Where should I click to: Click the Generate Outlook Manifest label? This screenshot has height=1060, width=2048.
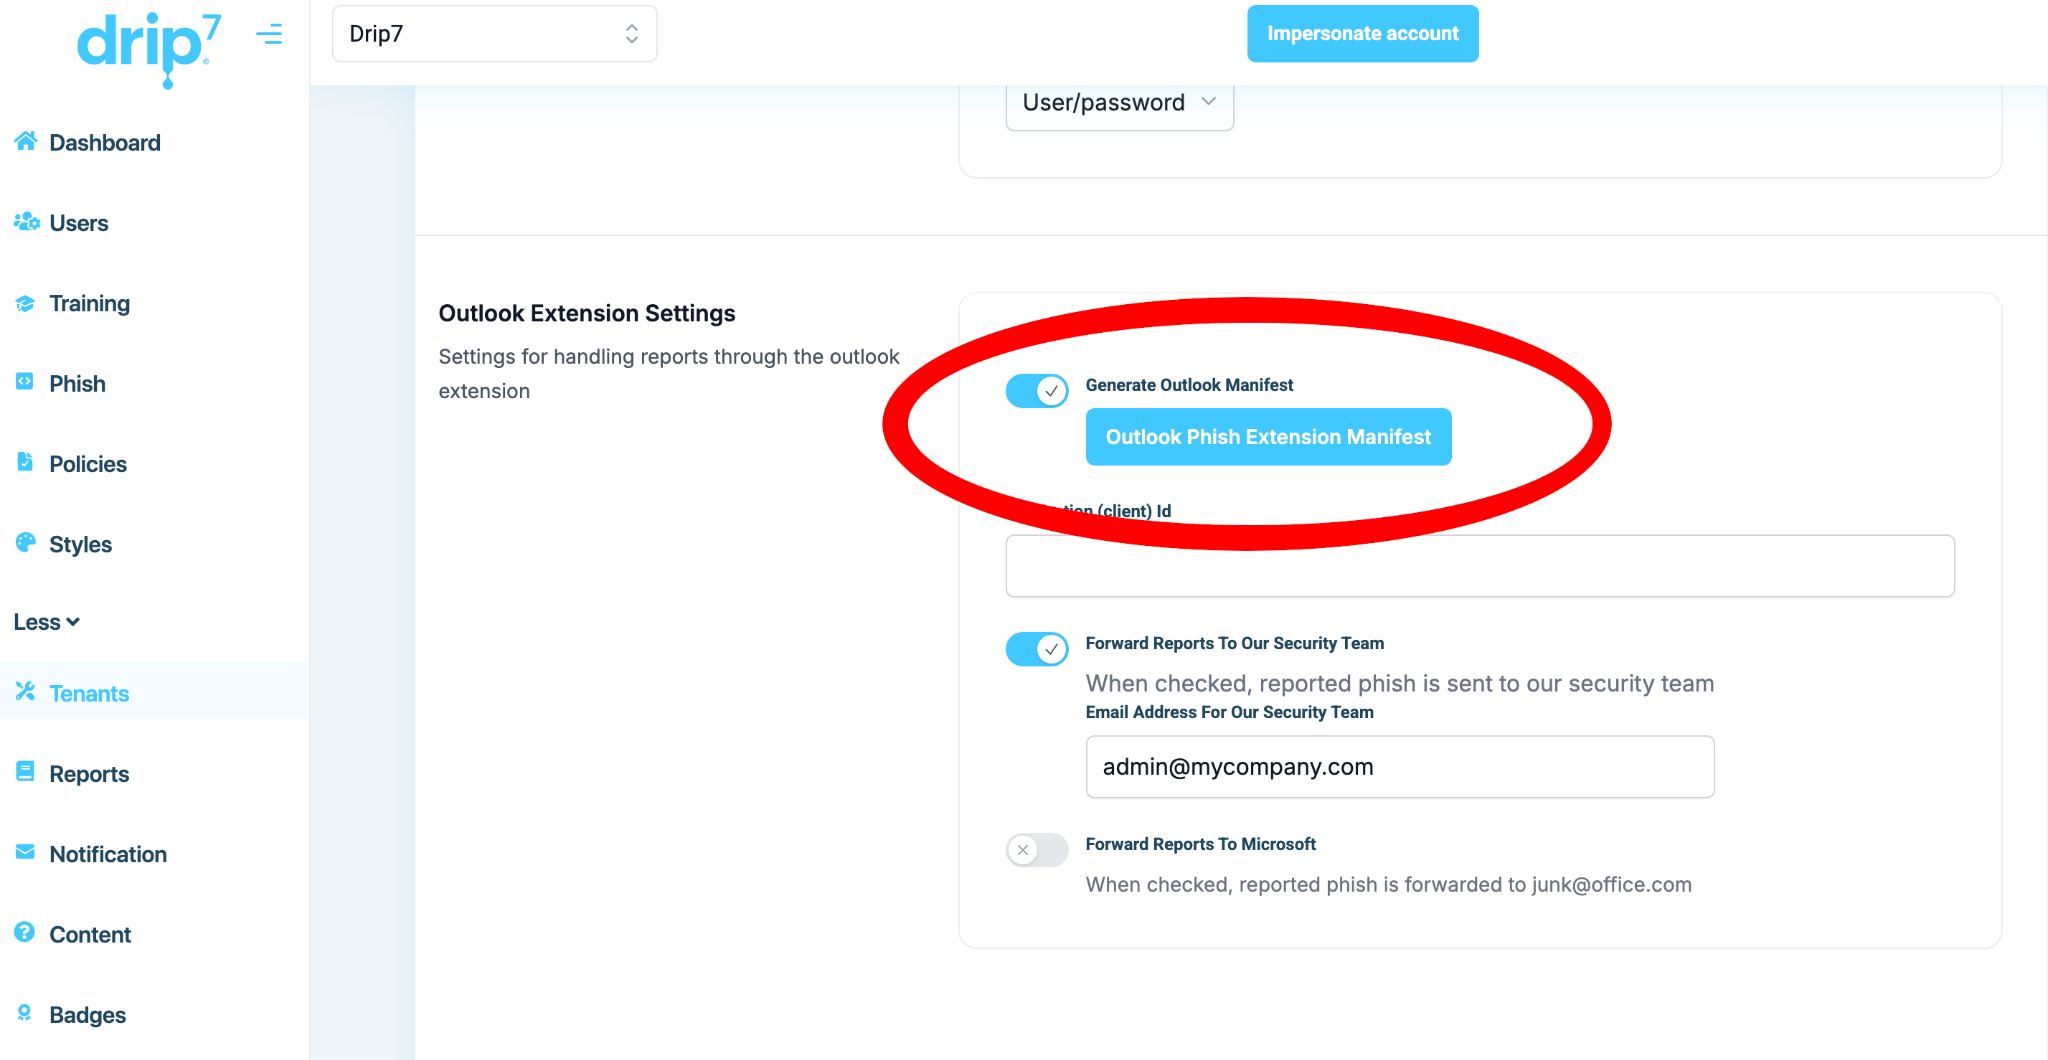pyautogui.click(x=1189, y=385)
